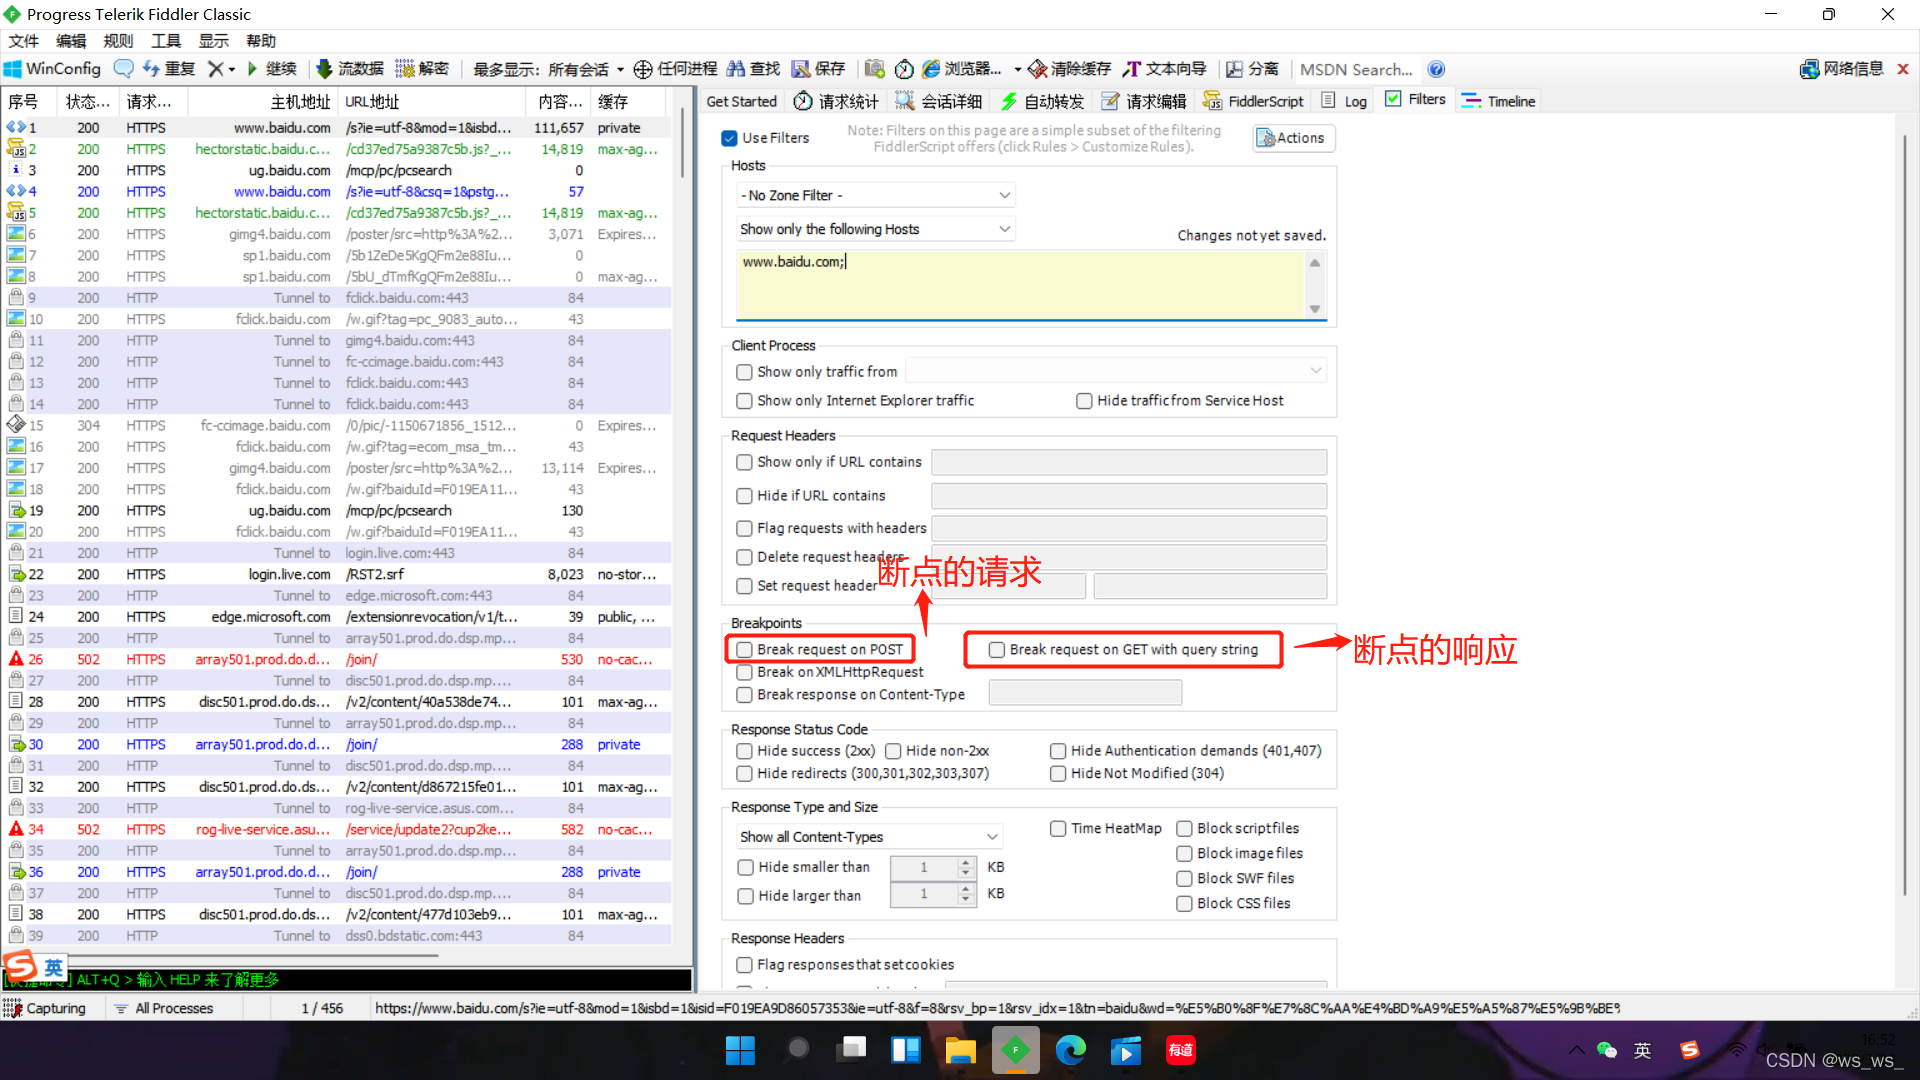Image resolution: width=1920 pixels, height=1080 pixels.
Task: Click the stream (流数据) toolbar icon
Action: tap(324, 69)
